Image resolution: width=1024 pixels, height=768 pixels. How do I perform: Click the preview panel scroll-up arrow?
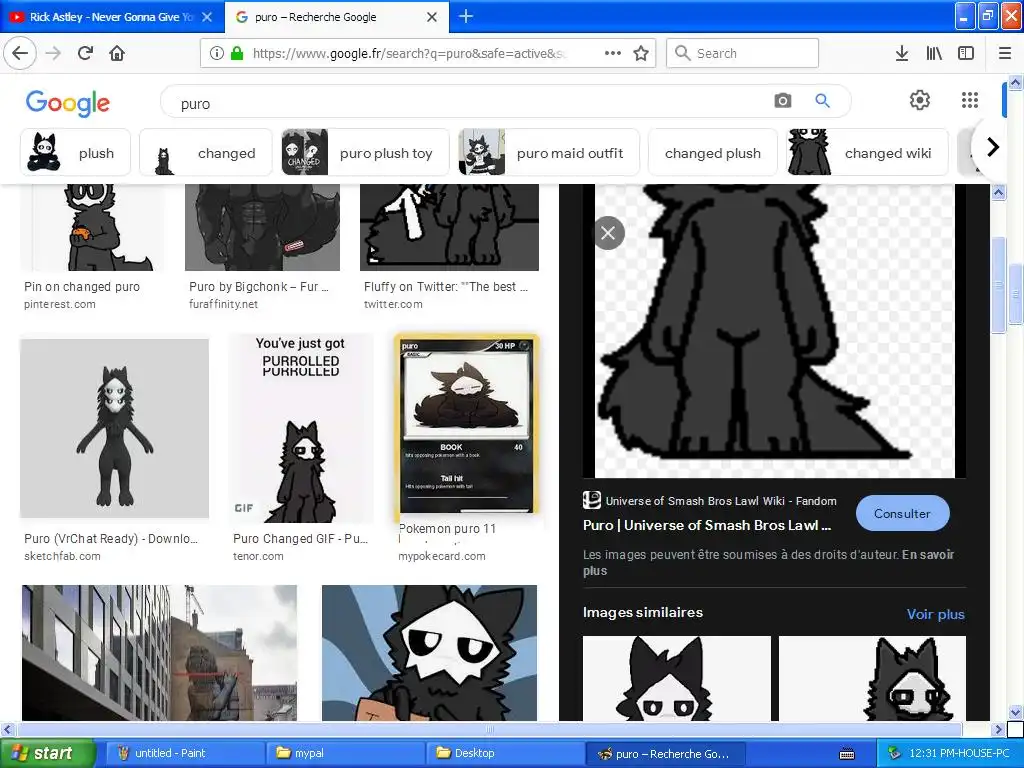coord(999,192)
